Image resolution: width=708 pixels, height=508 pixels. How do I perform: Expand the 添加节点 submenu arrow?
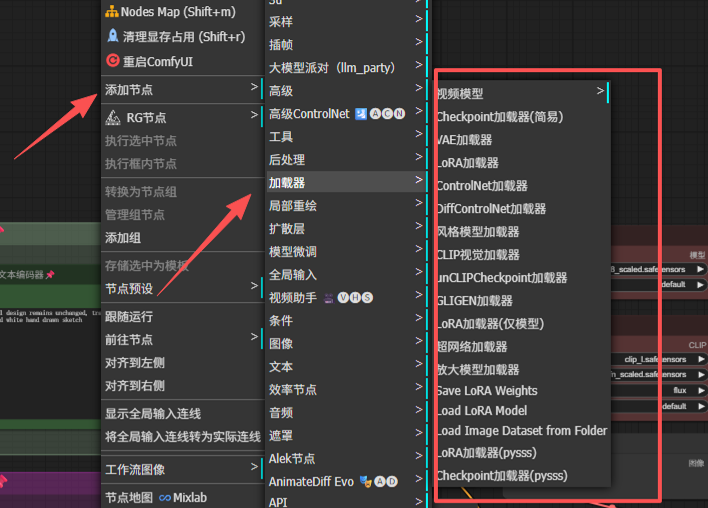tap(254, 89)
